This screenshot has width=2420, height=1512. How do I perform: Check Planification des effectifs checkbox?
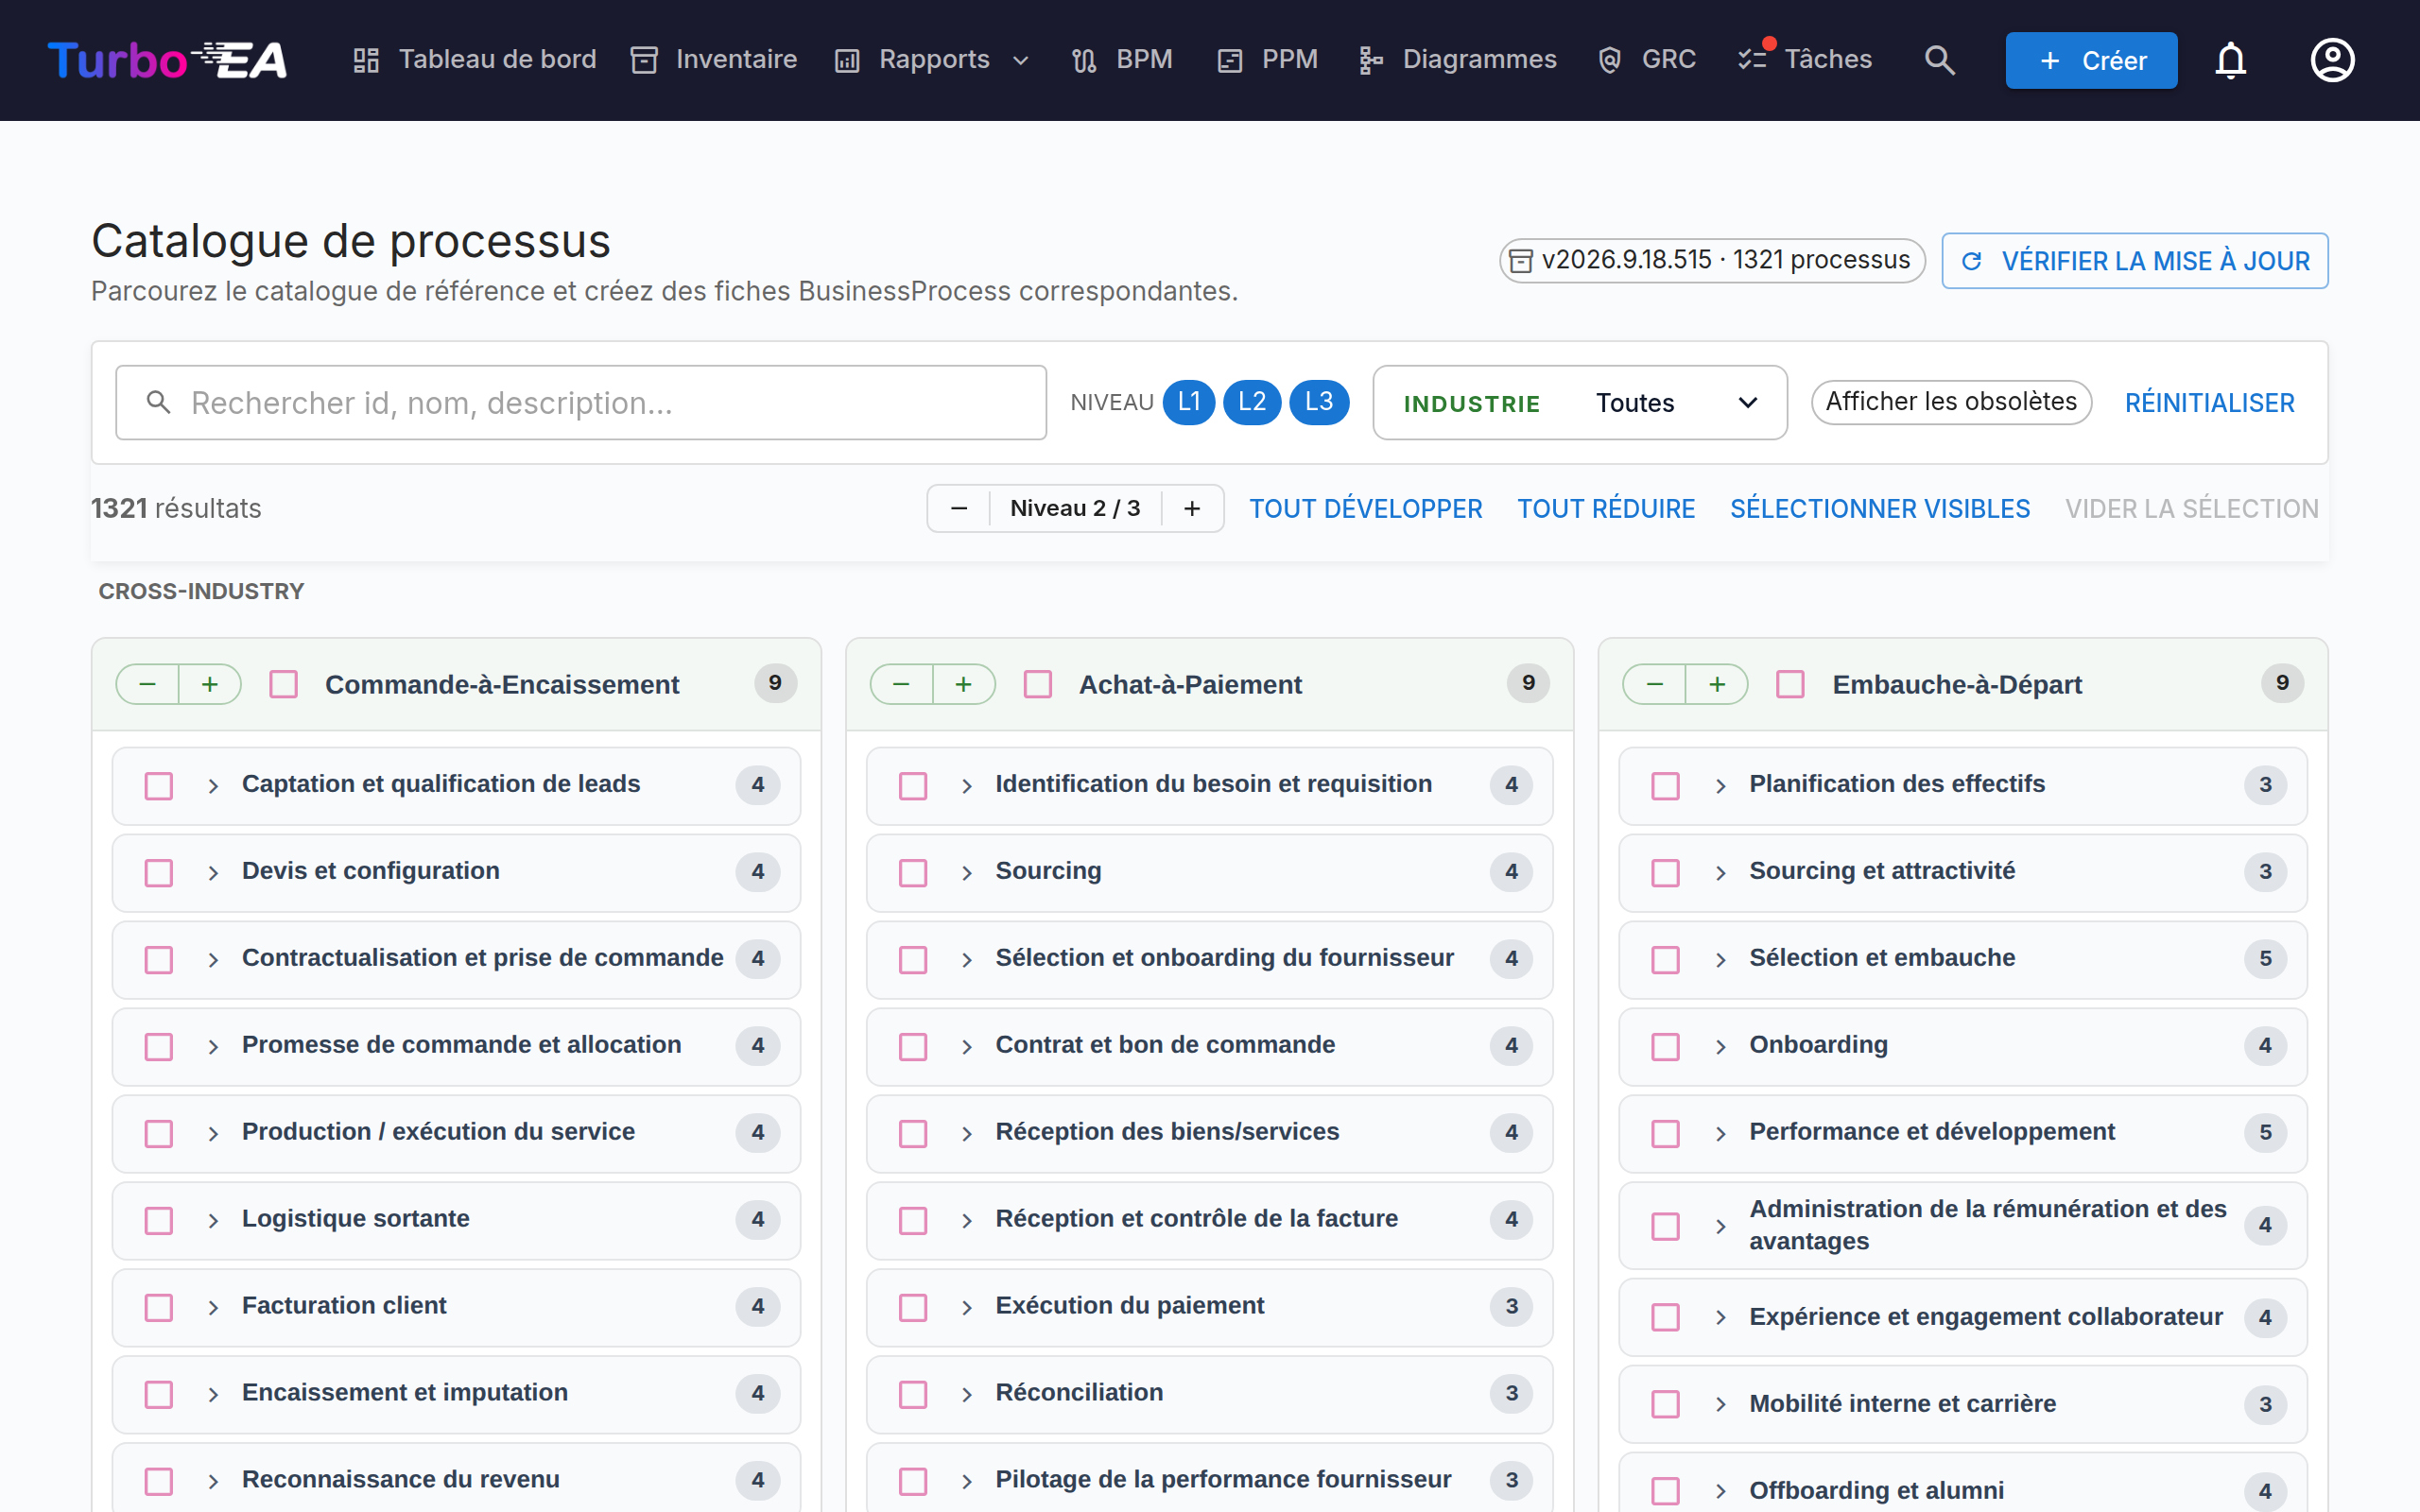[1665, 785]
